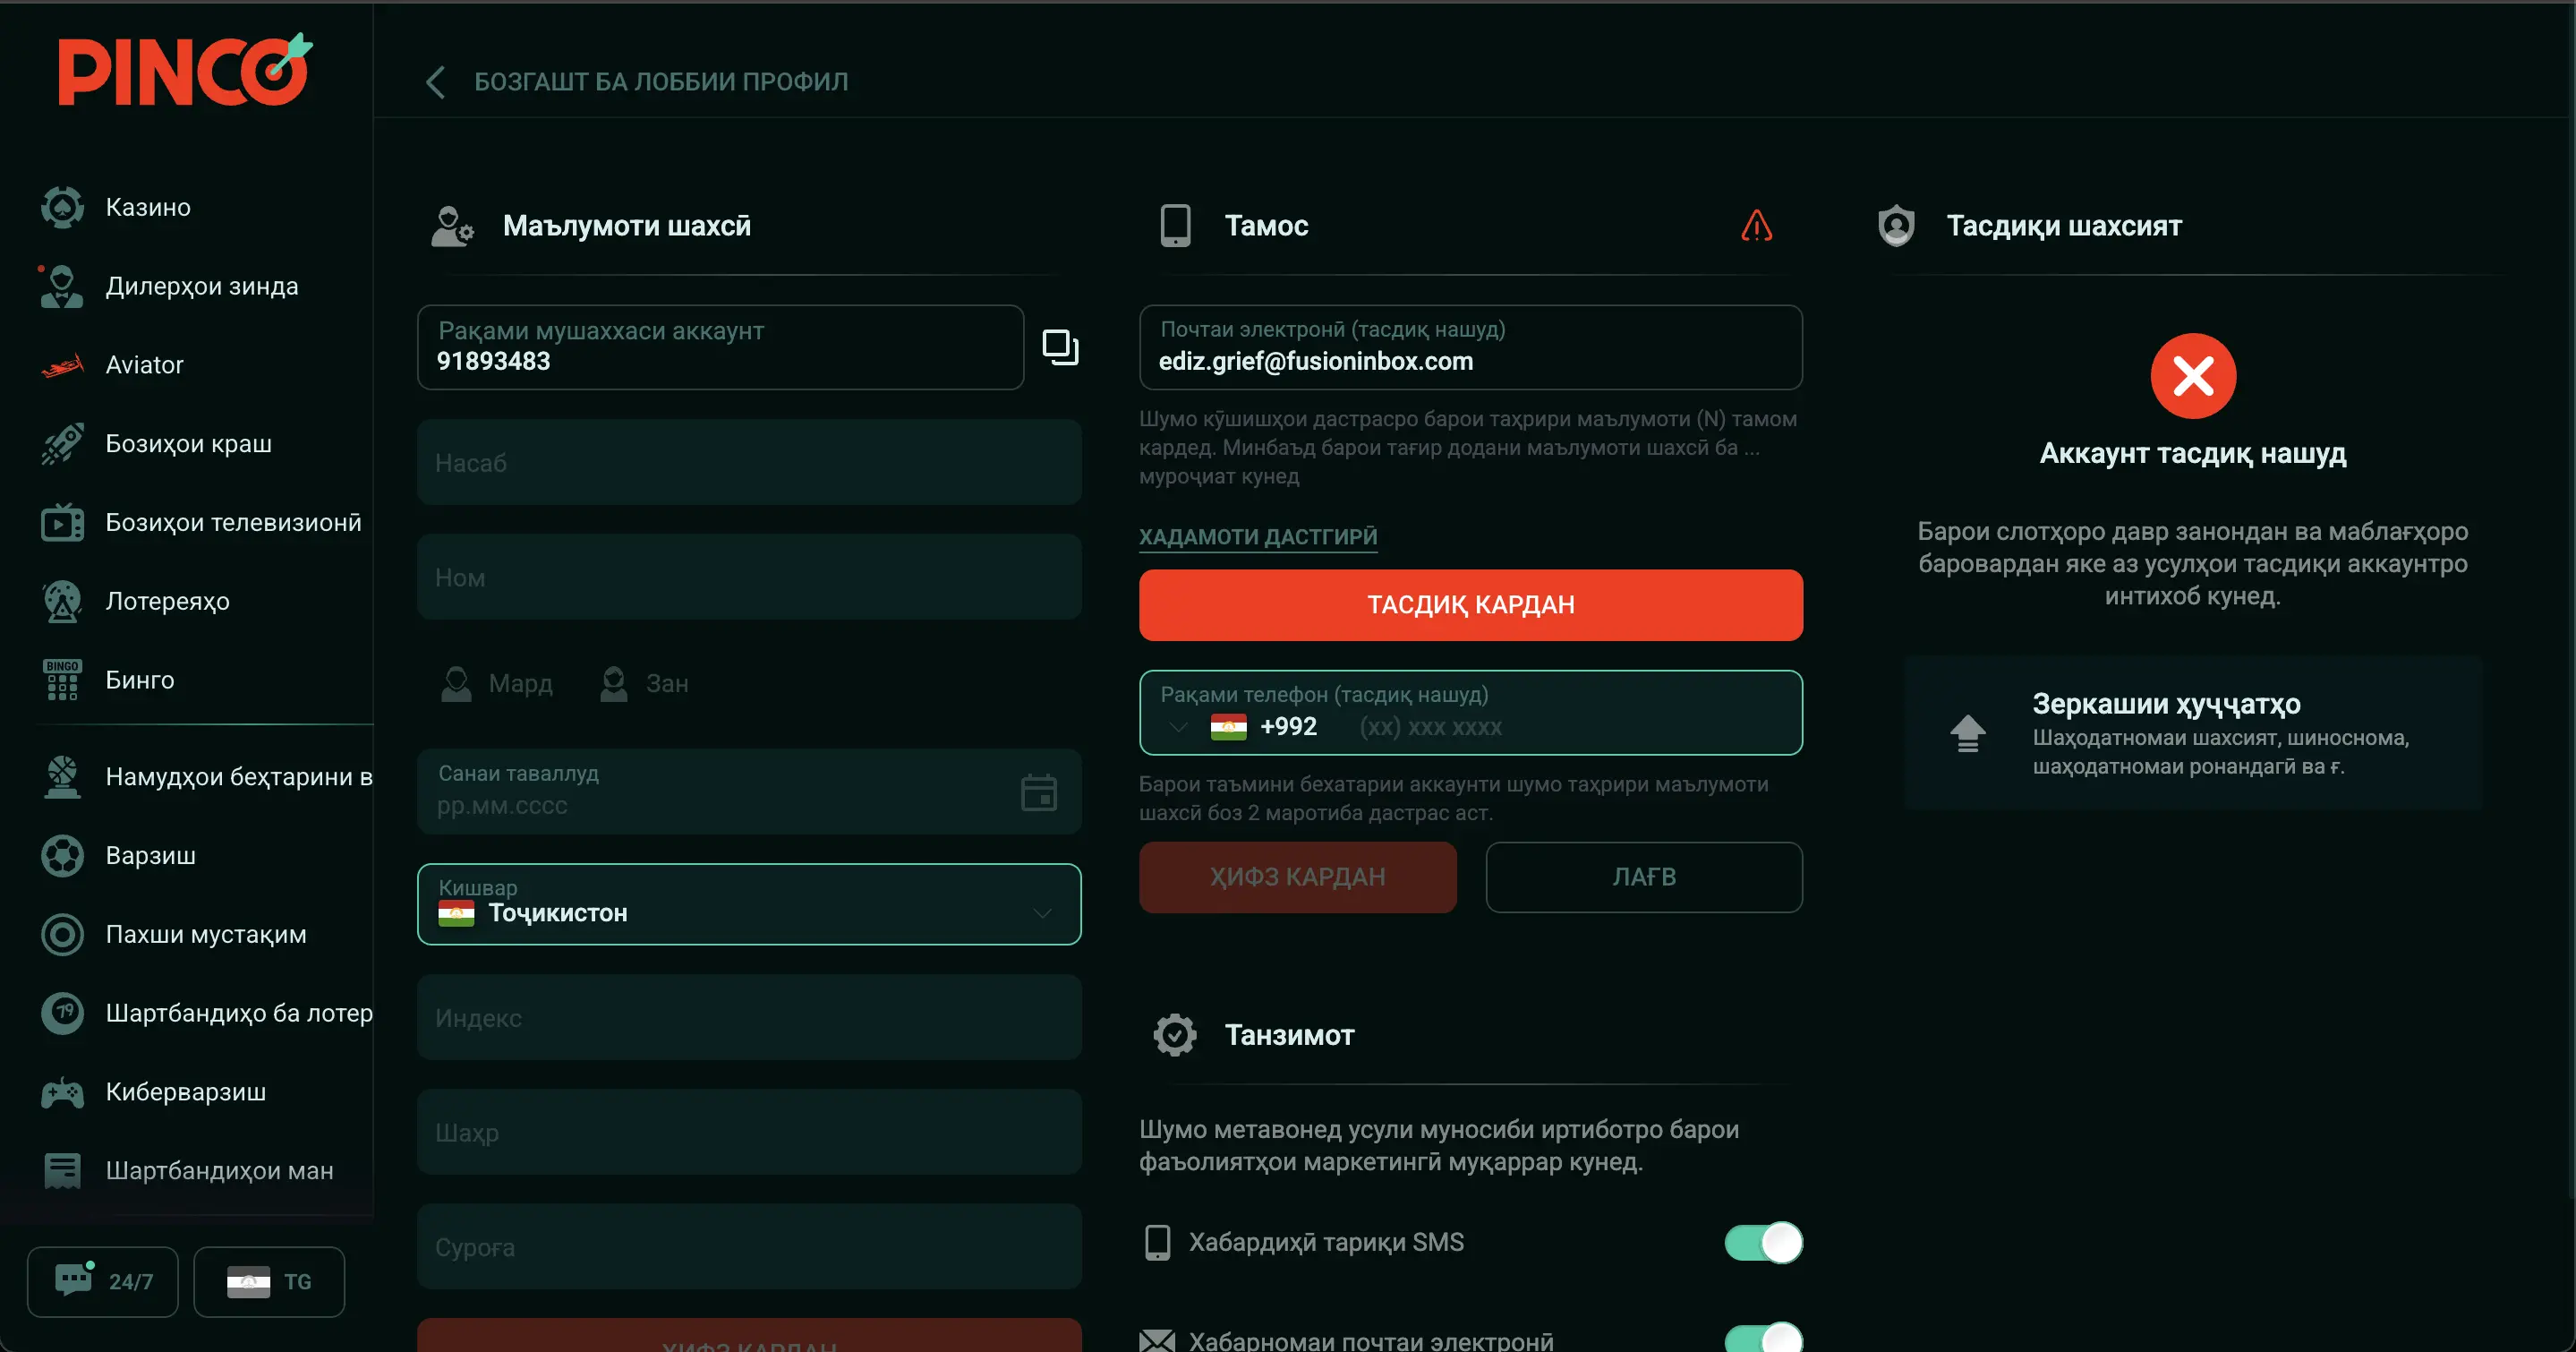Open ХАДАМОТИ ДАСТГИРӢ support link

[x=1257, y=536]
